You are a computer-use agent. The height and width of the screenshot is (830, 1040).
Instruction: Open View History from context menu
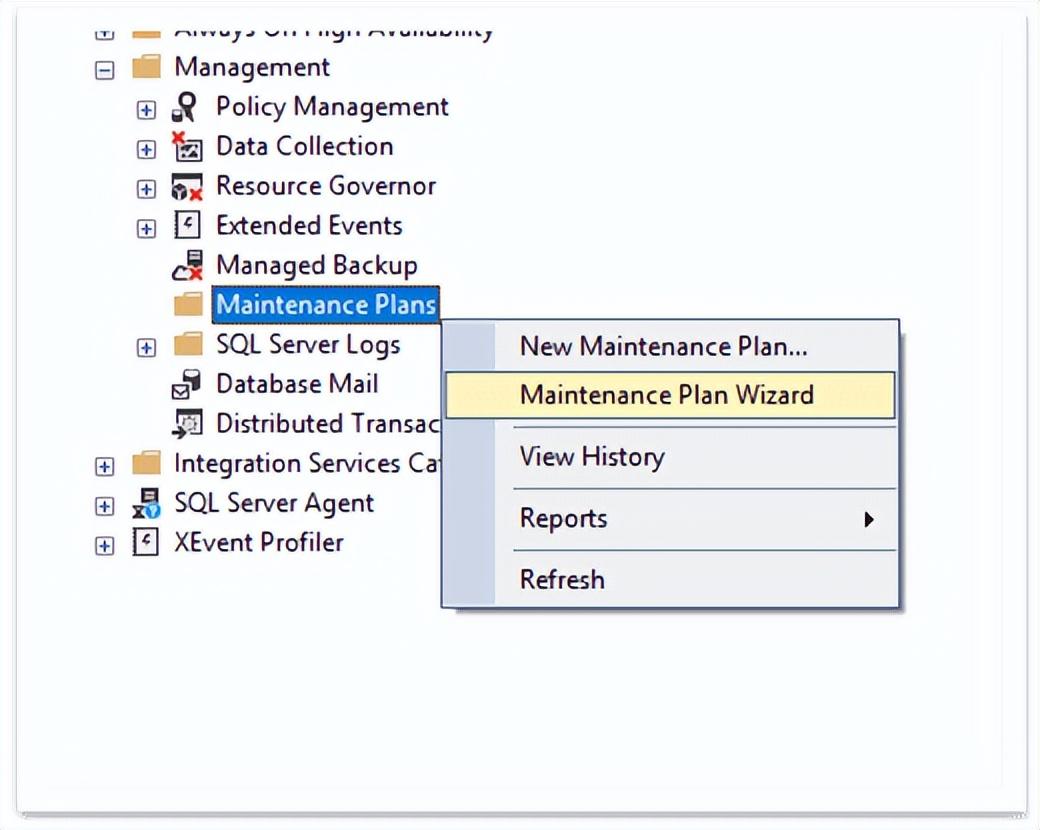point(592,457)
